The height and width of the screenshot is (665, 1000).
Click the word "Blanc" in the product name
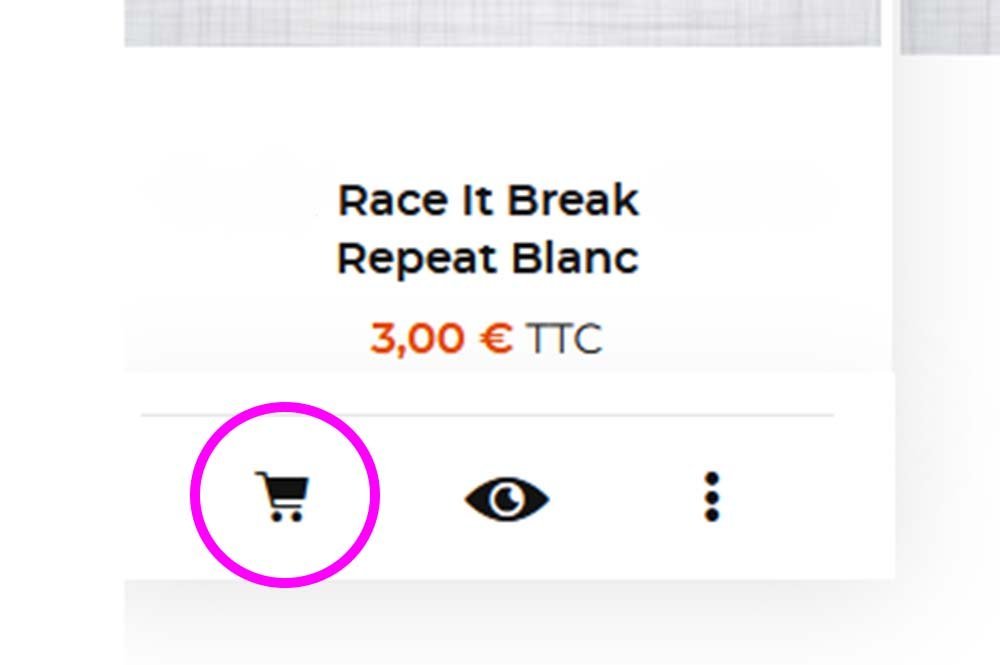point(575,258)
